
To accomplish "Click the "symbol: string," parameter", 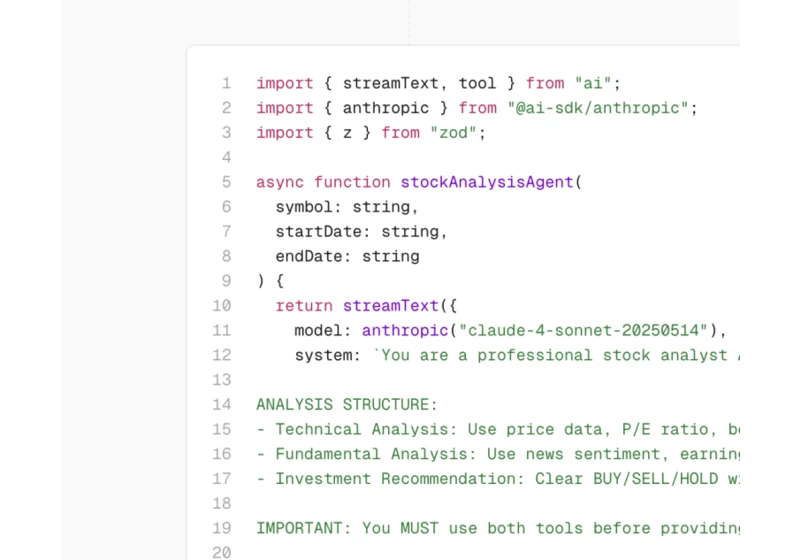I will pos(347,207).
